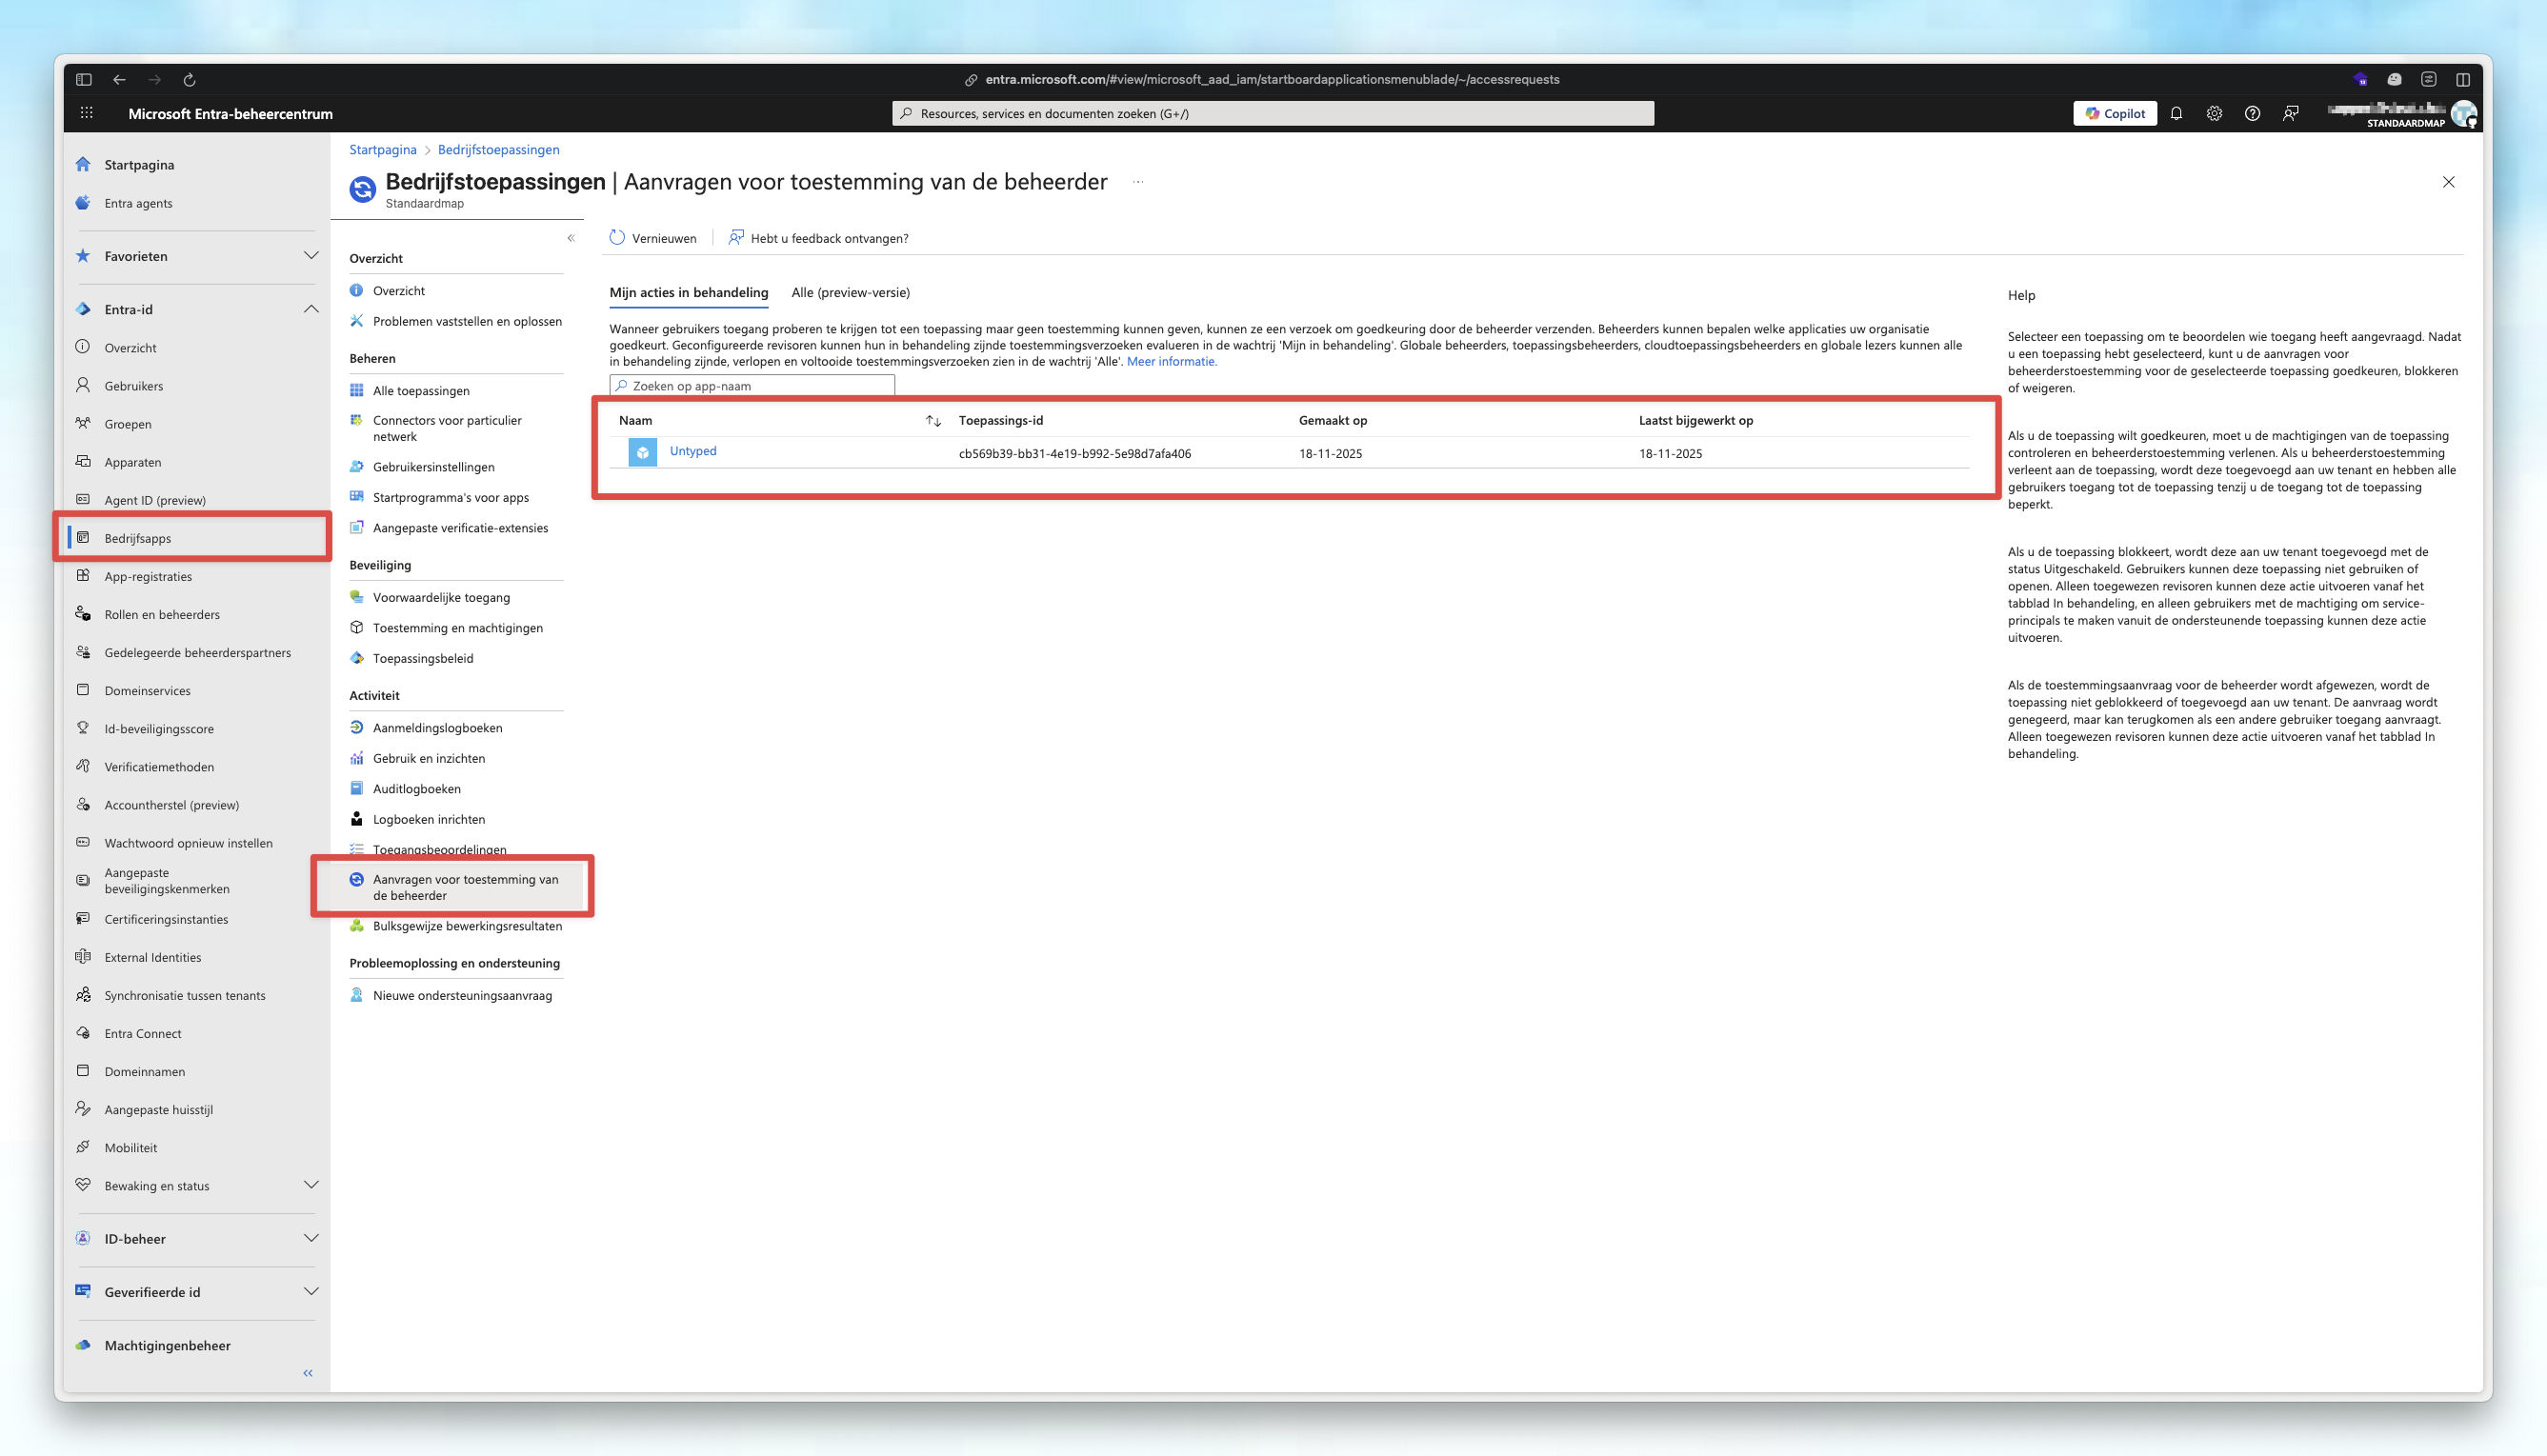The height and width of the screenshot is (1456, 2547).
Task: Click the Copilot icon in the top bar
Action: click(x=2114, y=113)
